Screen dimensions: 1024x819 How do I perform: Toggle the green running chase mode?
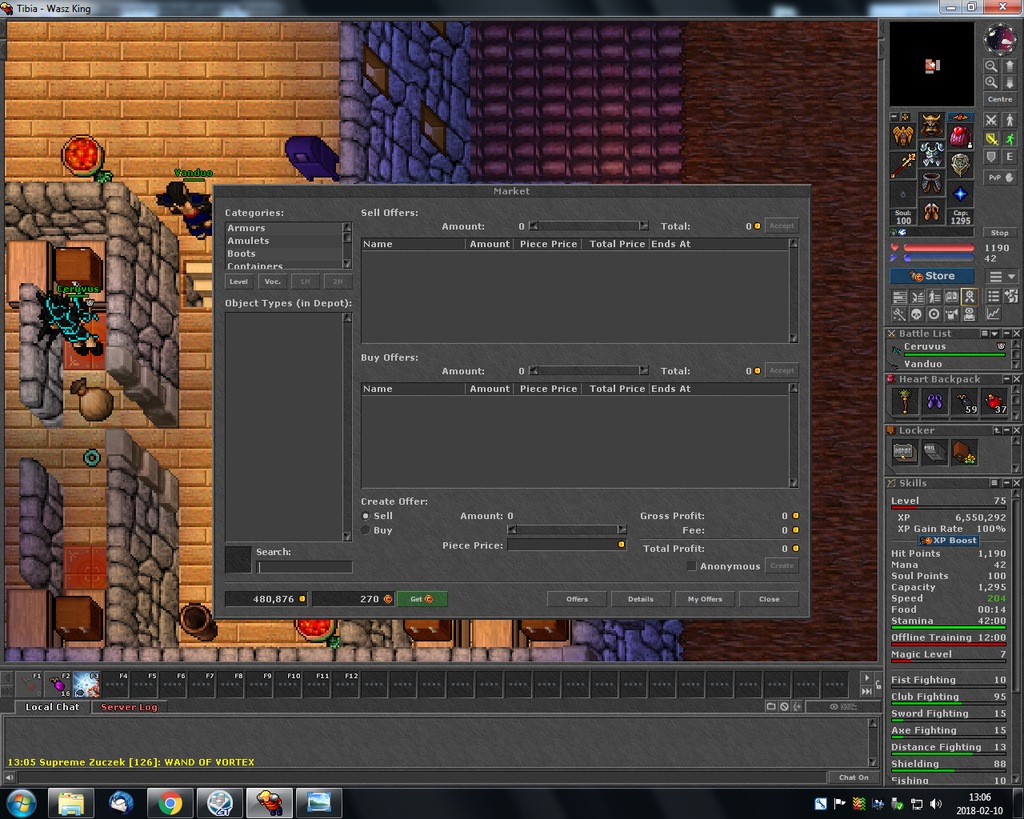pos(1010,139)
